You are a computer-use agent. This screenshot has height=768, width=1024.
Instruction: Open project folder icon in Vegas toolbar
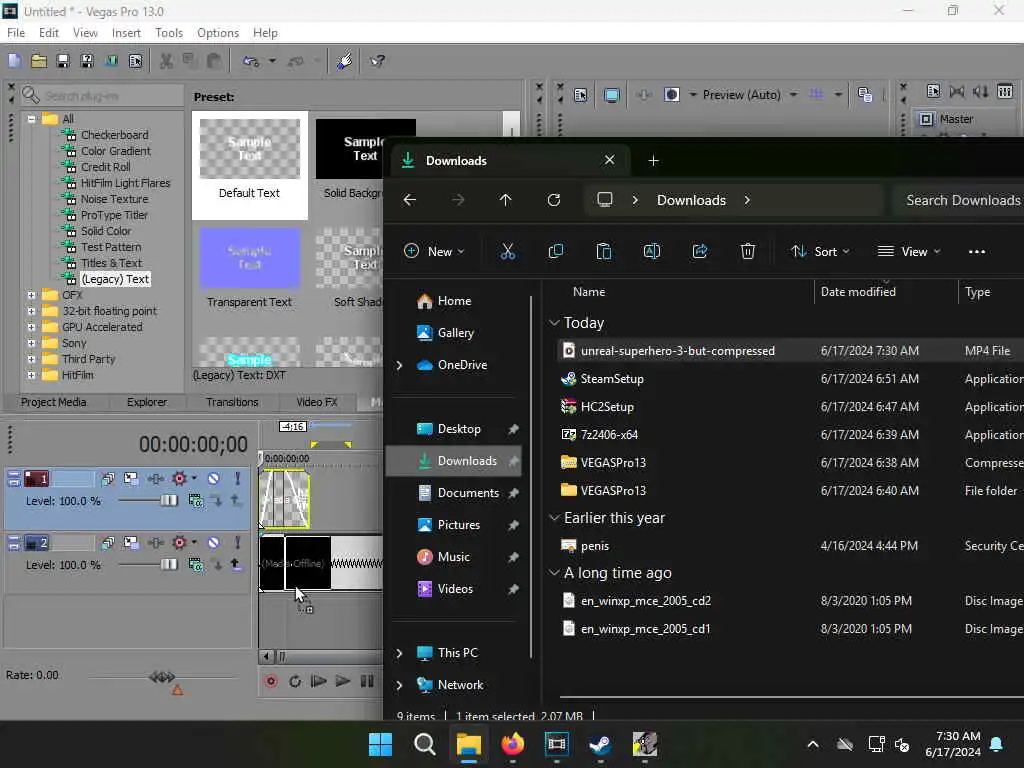click(39, 61)
